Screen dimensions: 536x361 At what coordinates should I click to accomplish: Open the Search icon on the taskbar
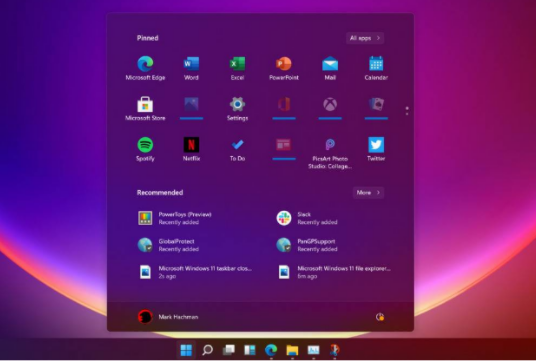tap(207, 350)
